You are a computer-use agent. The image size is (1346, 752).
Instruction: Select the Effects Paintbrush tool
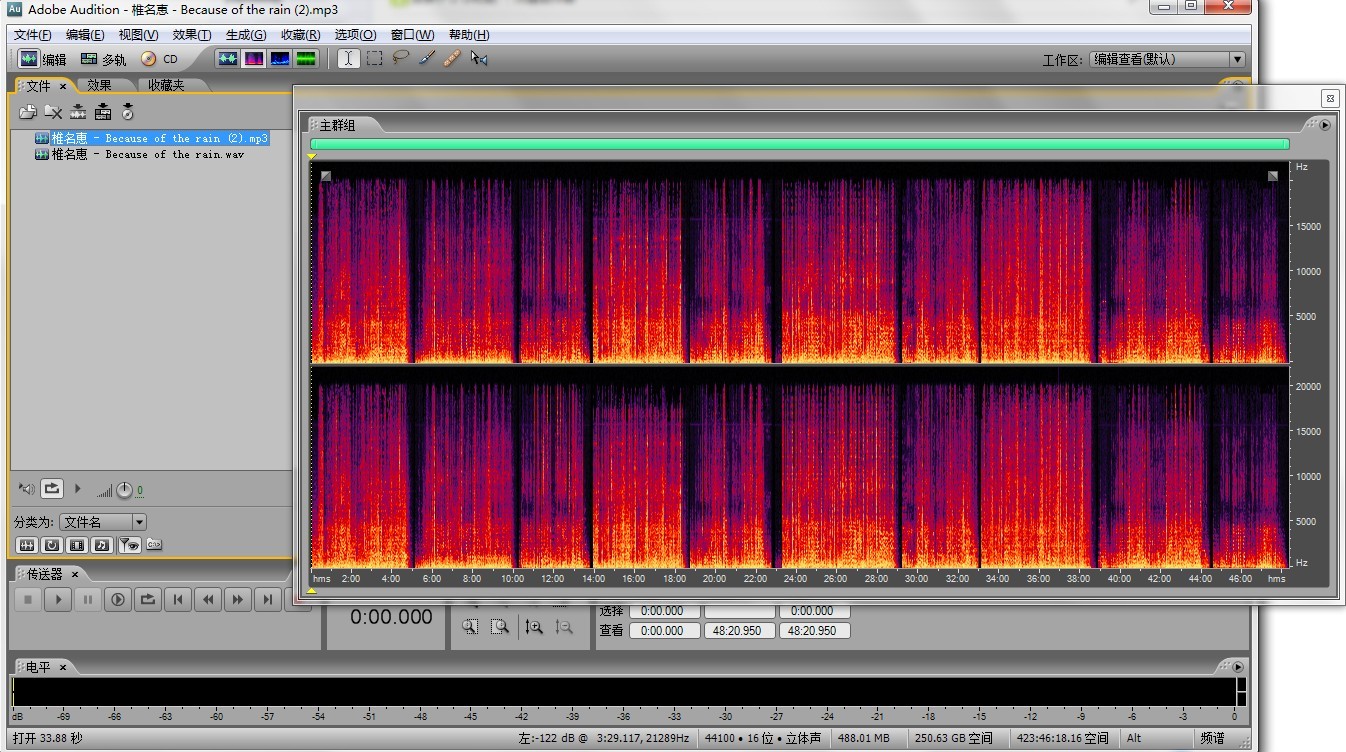pyautogui.click(x=426, y=58)
